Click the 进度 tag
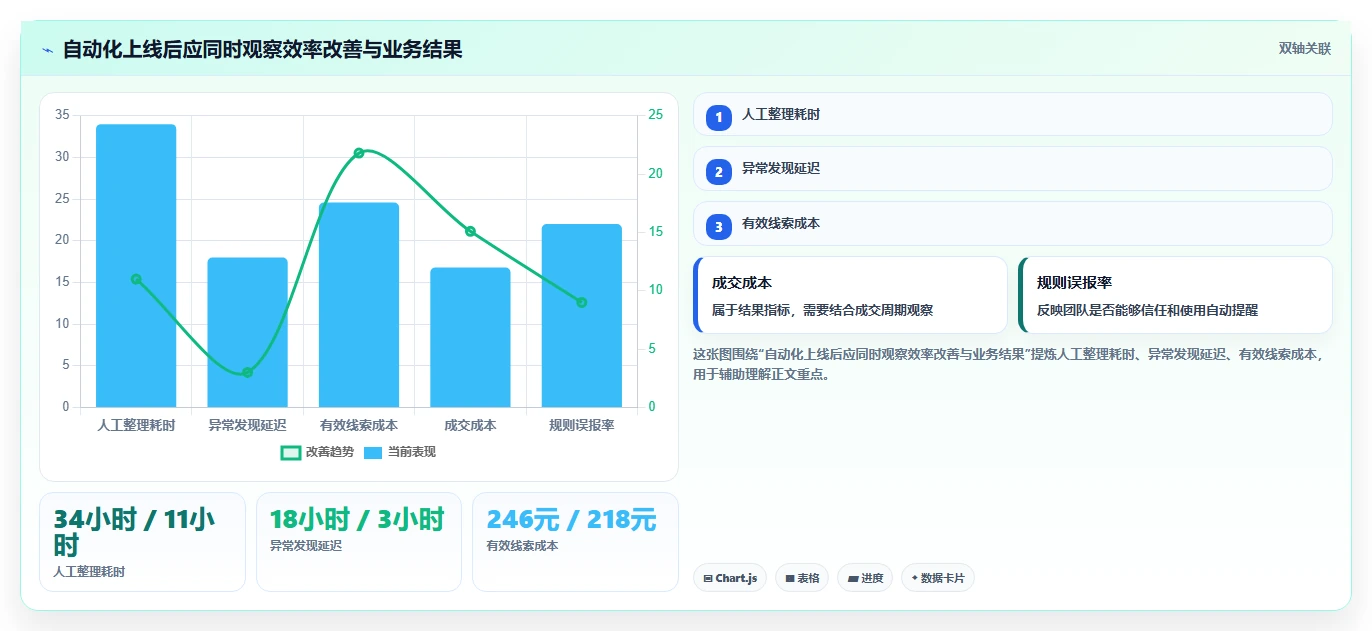Viewport: 1372px width, 631px height. (865, 578)
